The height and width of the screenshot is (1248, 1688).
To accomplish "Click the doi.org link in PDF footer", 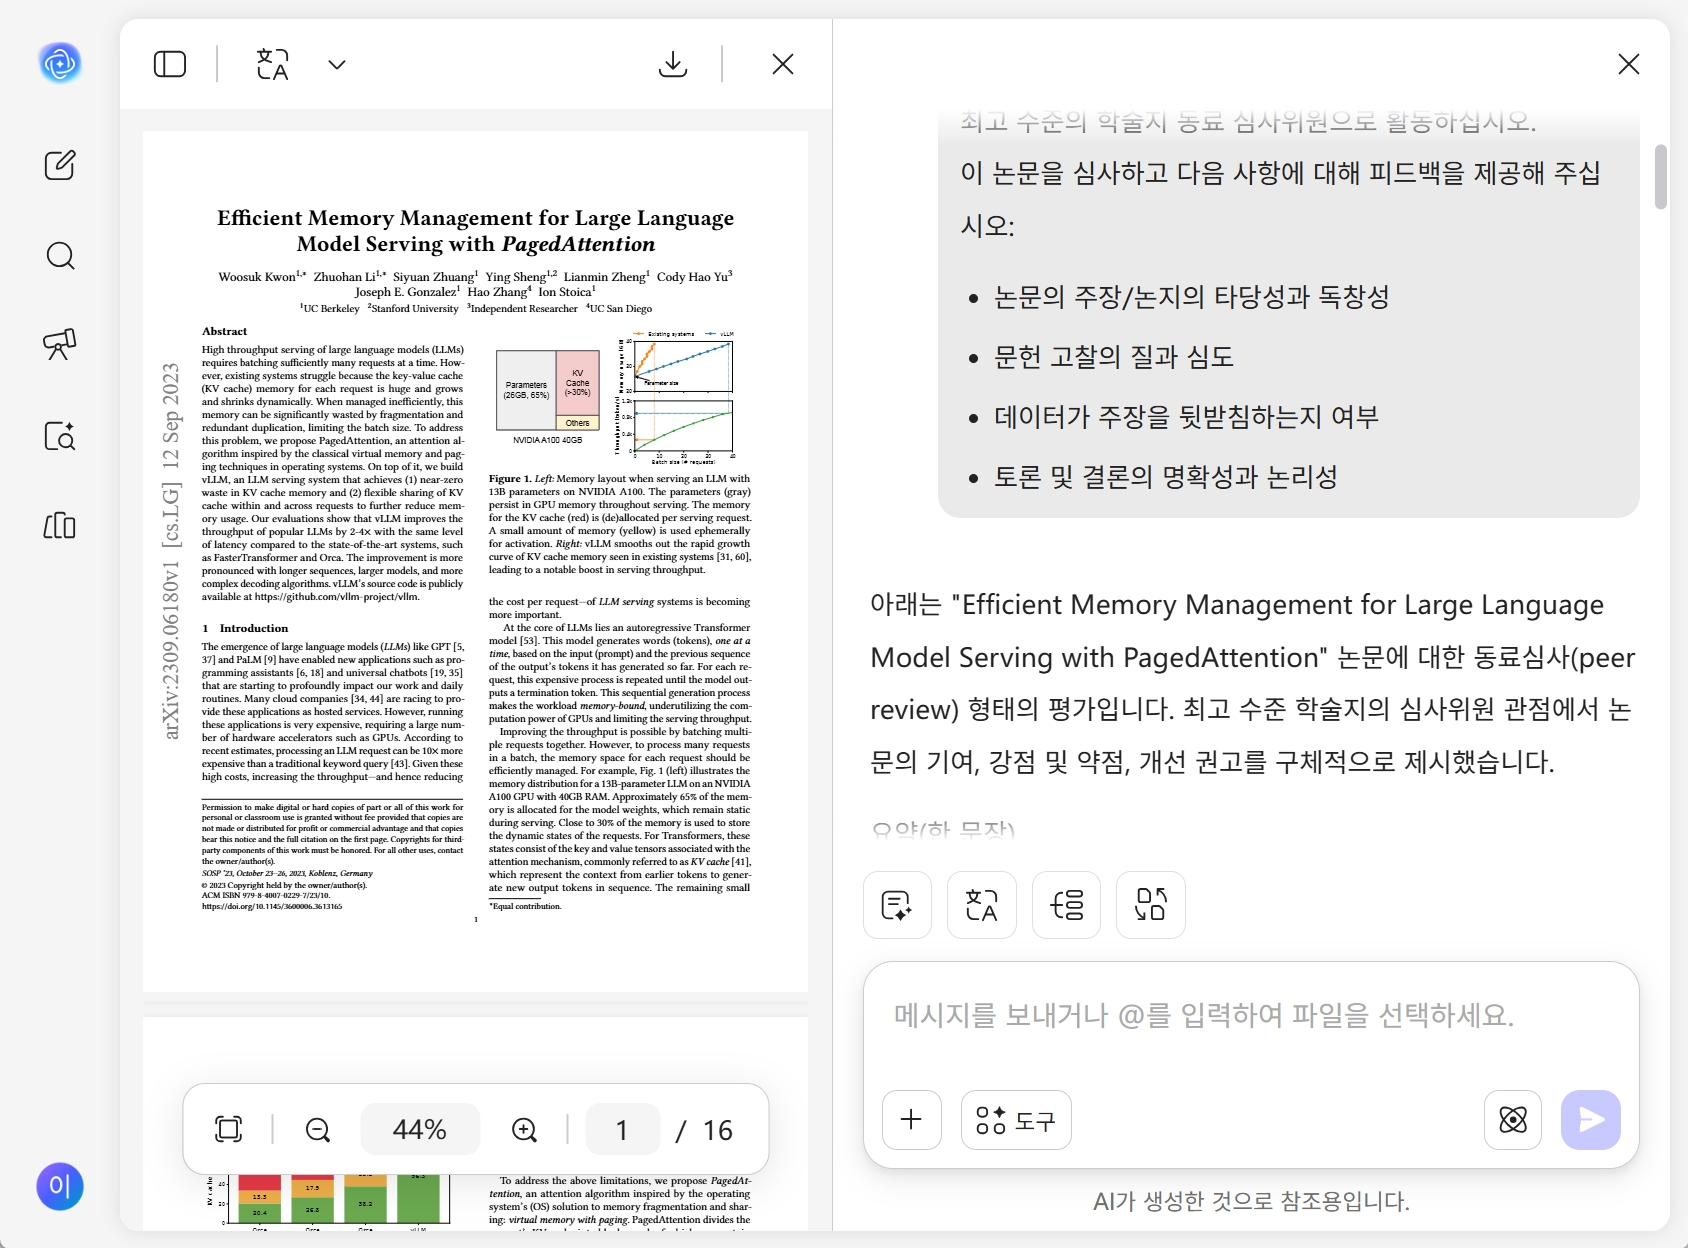I will pos(272,906).
